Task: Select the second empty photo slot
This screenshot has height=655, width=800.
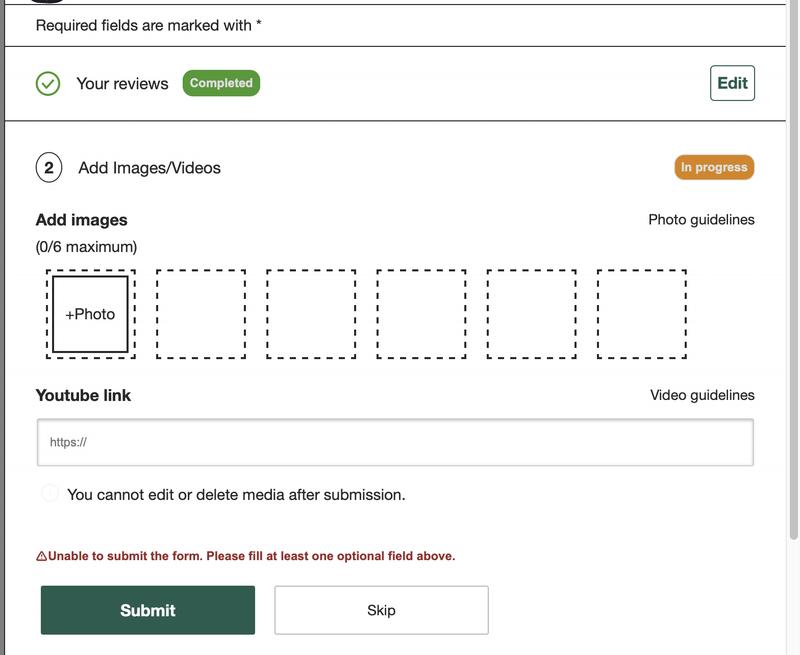Action: (x=200, y=311)
